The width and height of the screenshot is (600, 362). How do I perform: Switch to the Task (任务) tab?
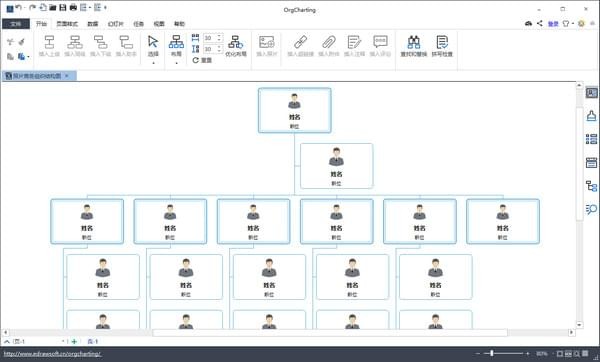[139, 24]
